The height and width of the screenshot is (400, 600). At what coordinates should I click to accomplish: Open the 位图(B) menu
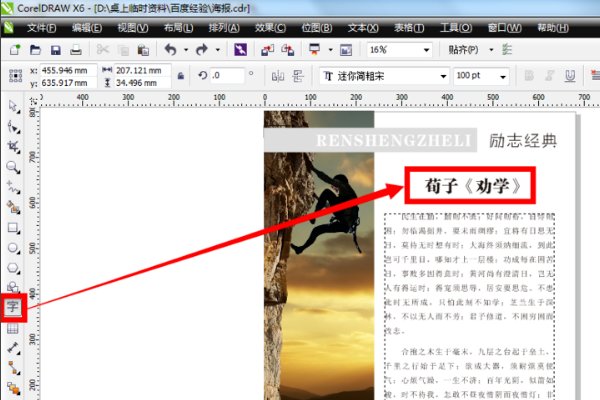(316, 28)
